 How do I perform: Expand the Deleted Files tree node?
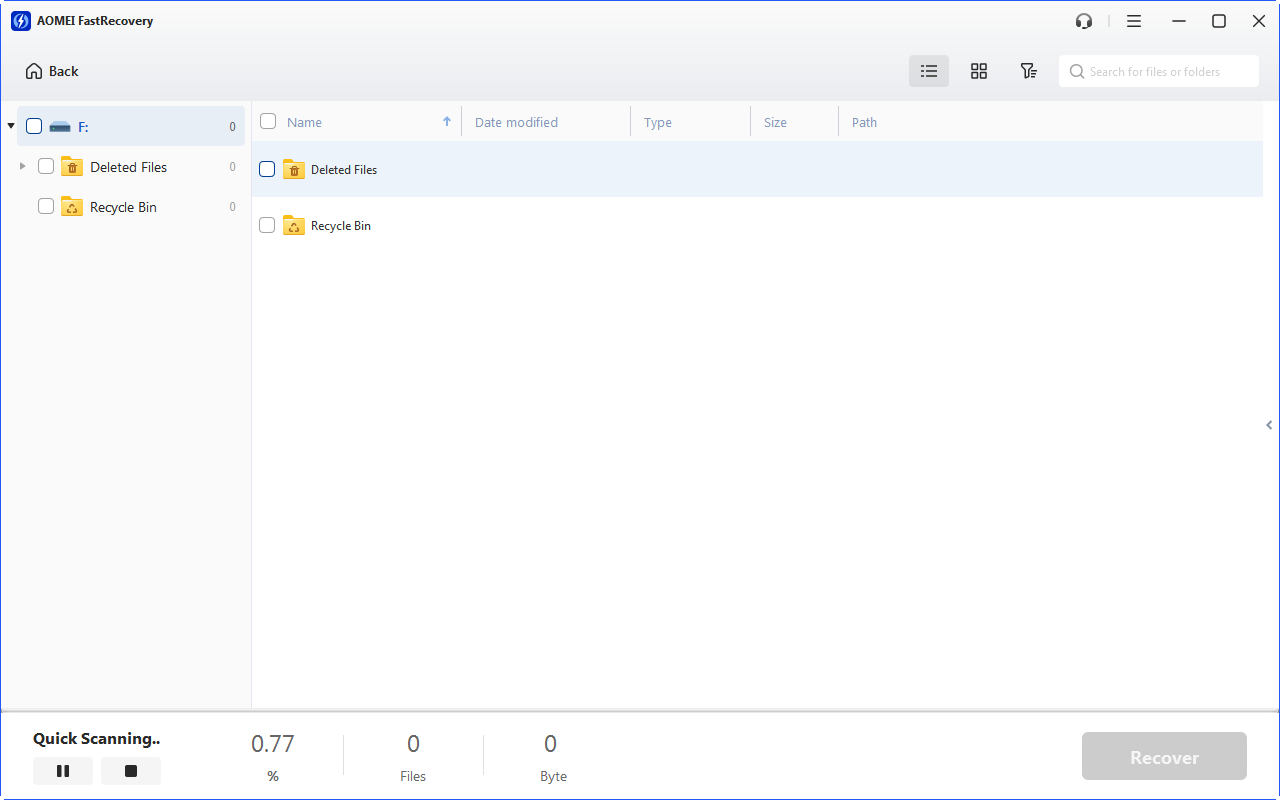point(23,166)
